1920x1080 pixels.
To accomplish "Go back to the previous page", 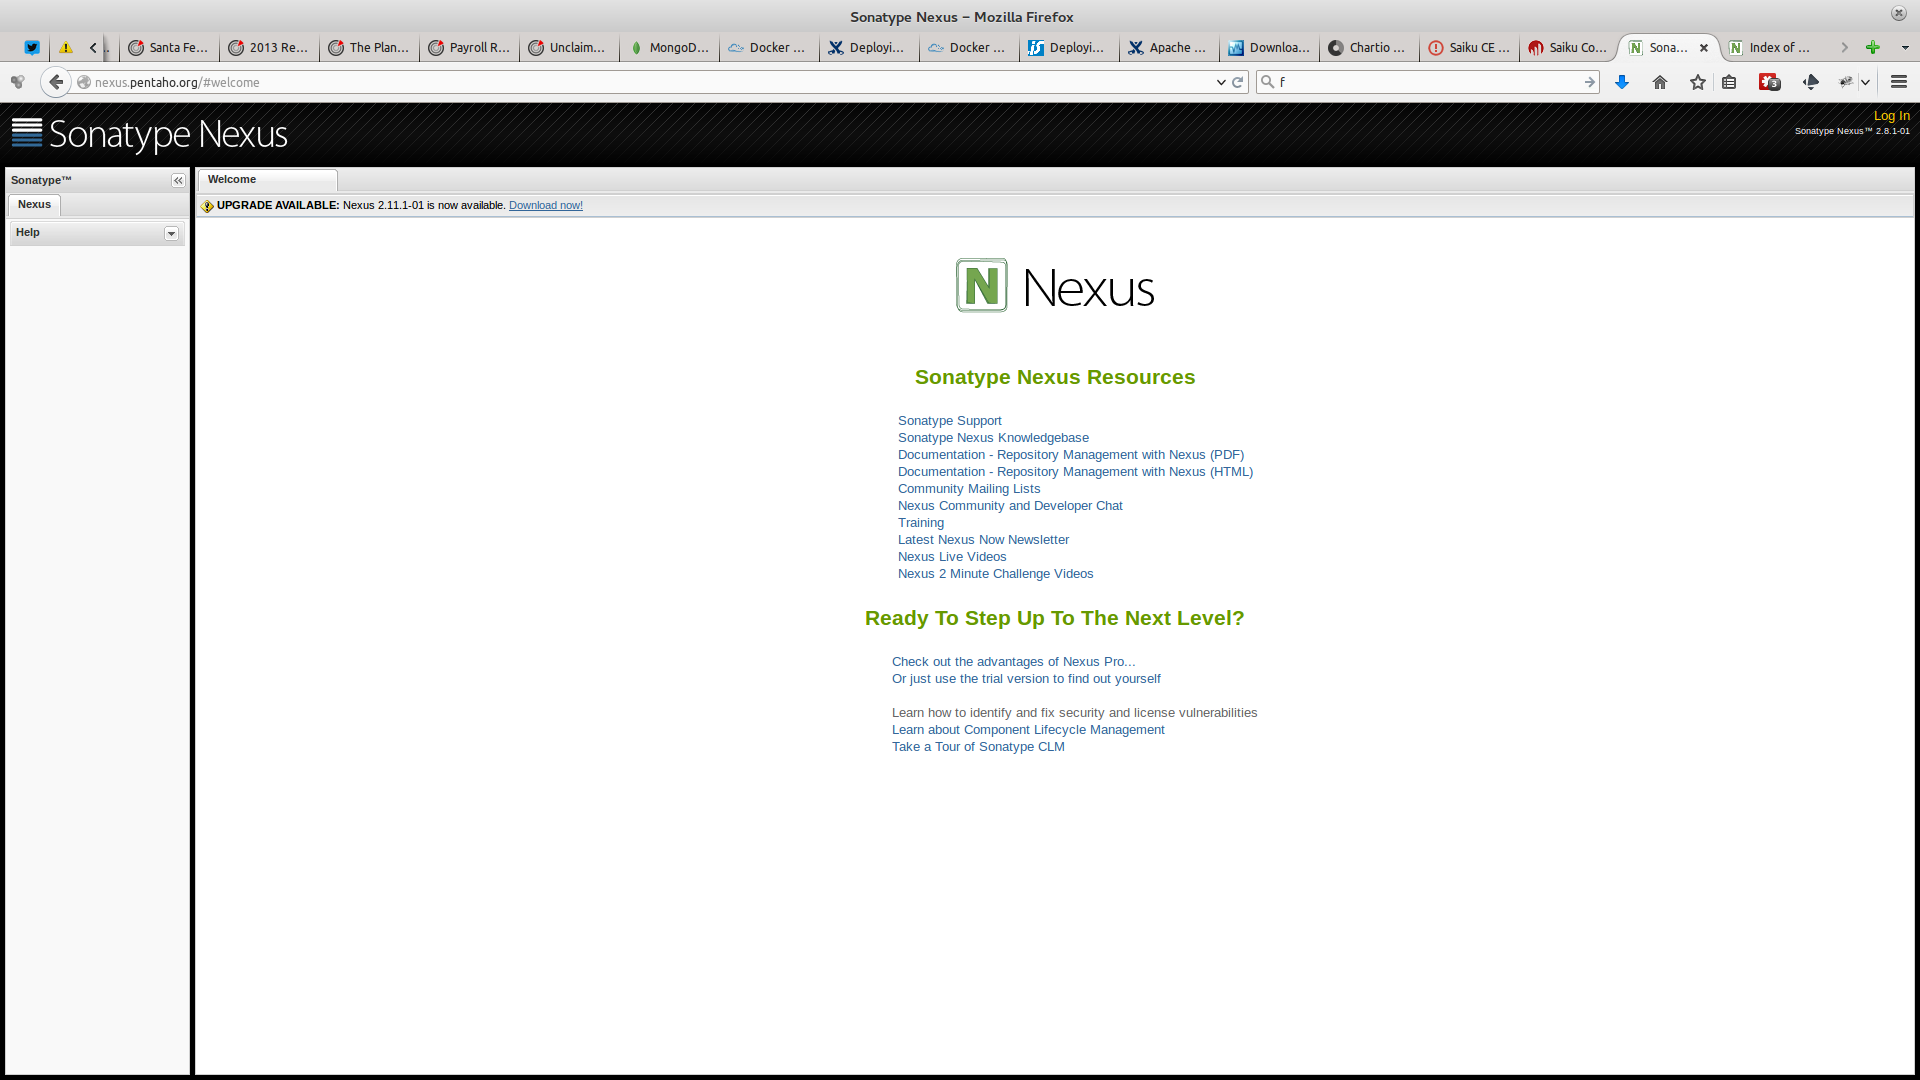I will point(56,82).
